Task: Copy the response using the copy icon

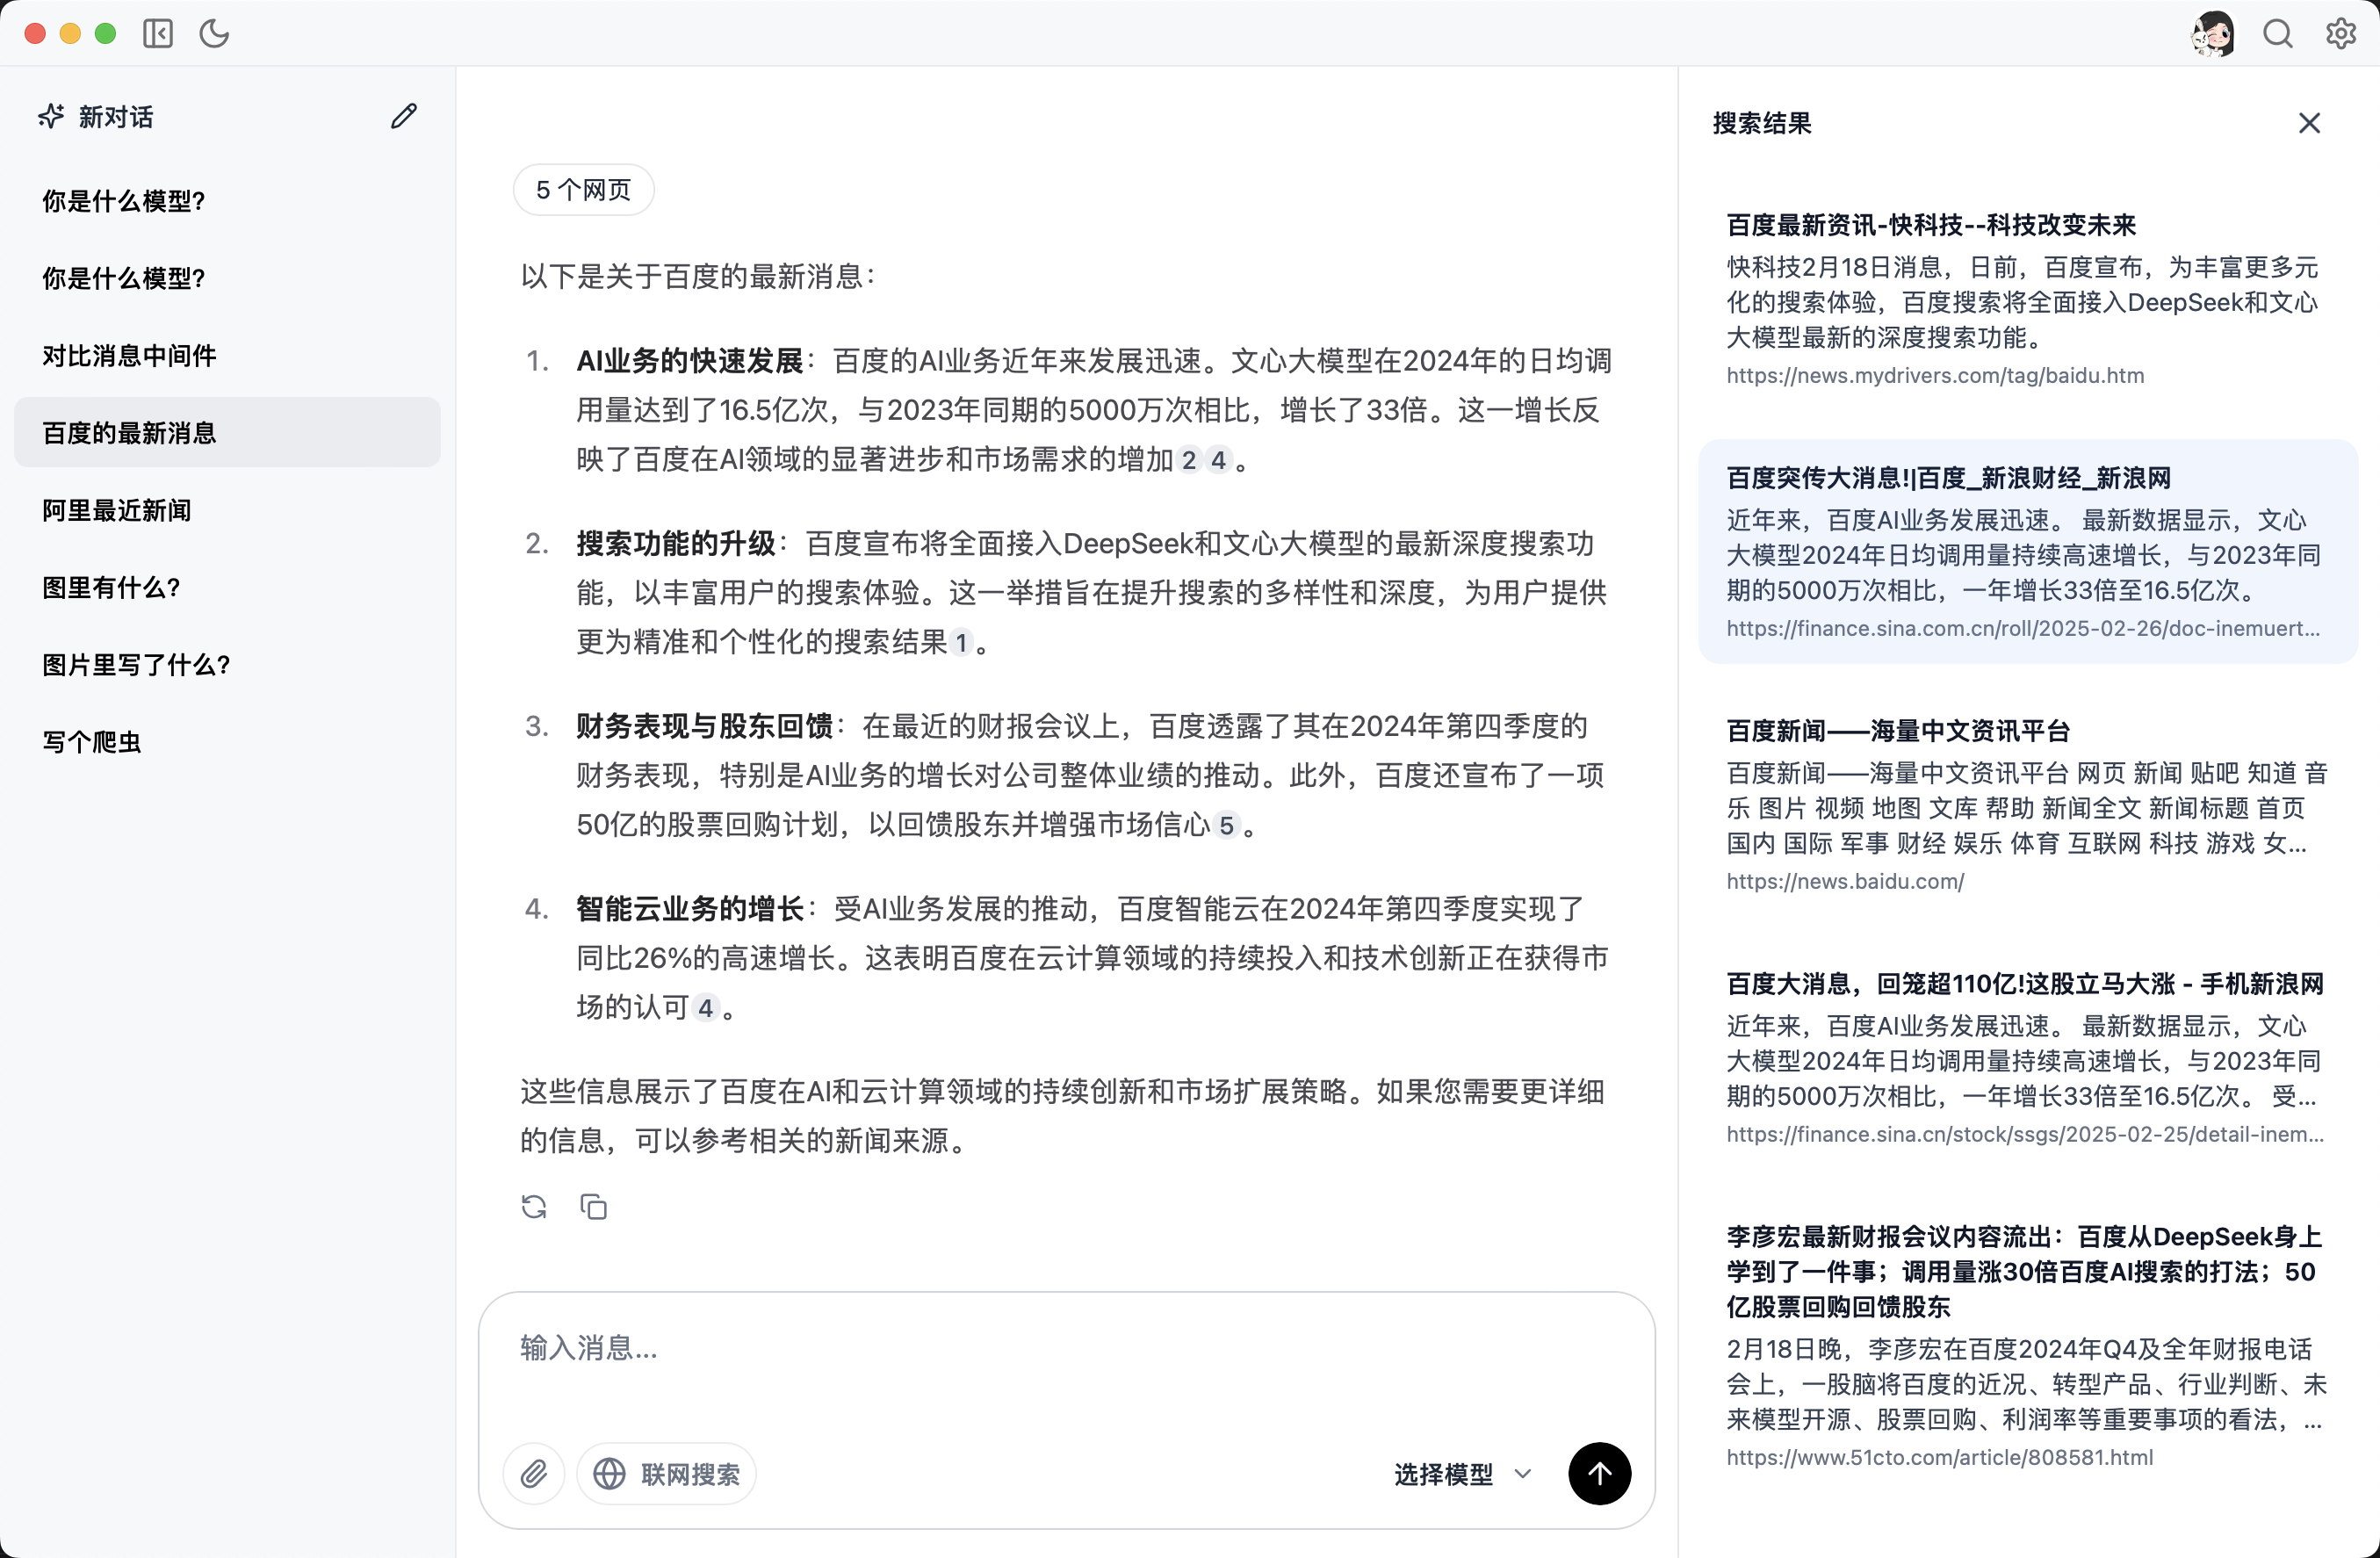Action: point(594,1207)
